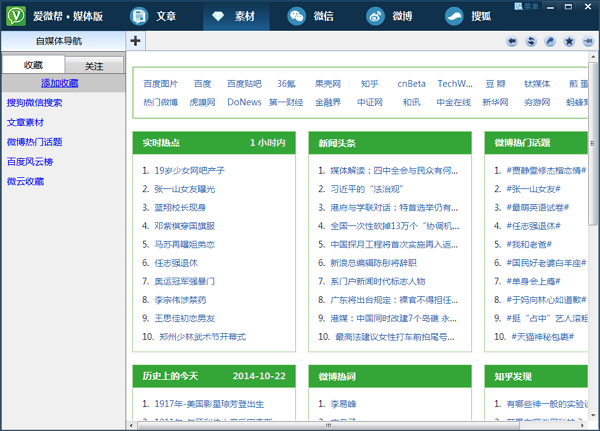Open the 中金在线 site link
This screenshot has width=600, height=431.
click(453, 102)
